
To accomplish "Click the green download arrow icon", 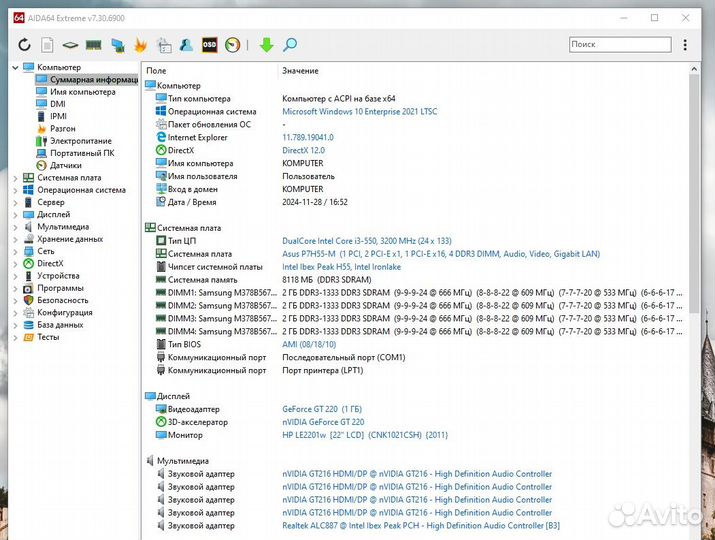I will coord(266,45).
